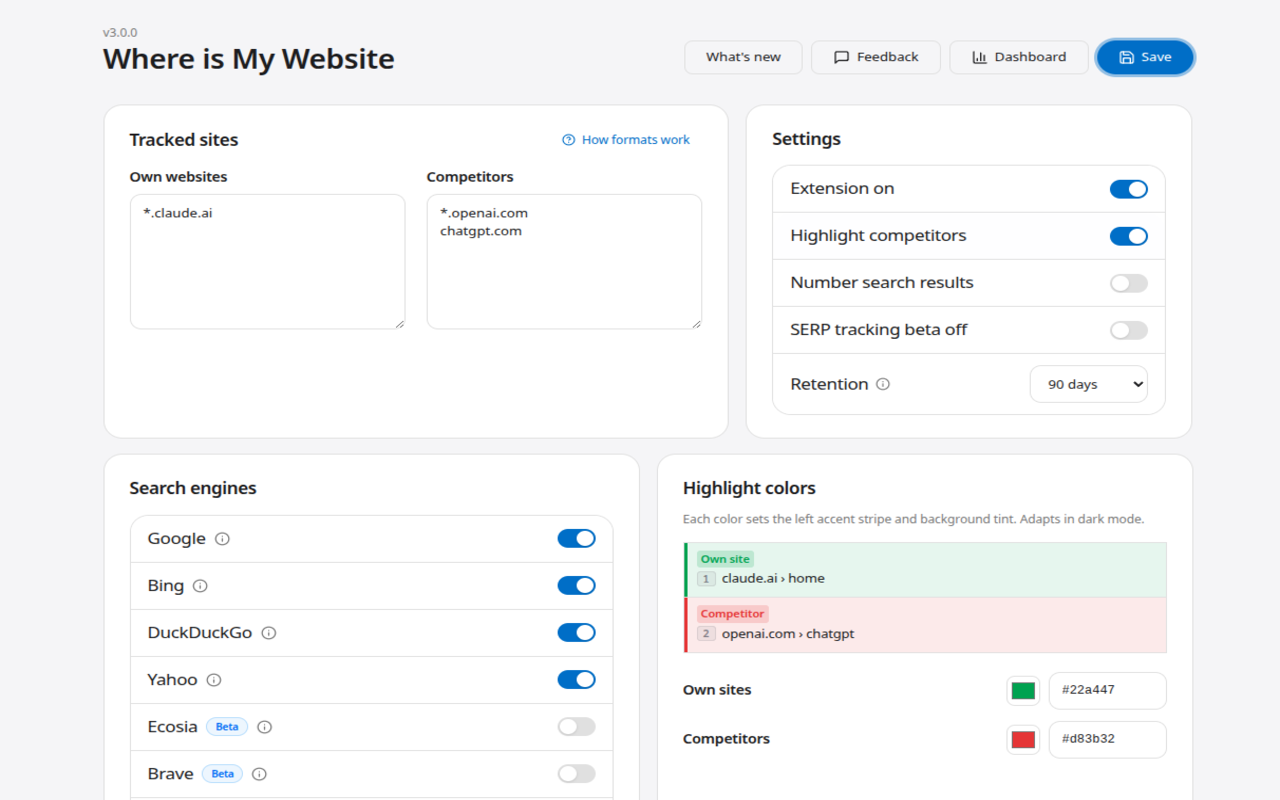Switch off DuckDuckGo tracking
Screen dimensions: 1280x800
point(577,633)
